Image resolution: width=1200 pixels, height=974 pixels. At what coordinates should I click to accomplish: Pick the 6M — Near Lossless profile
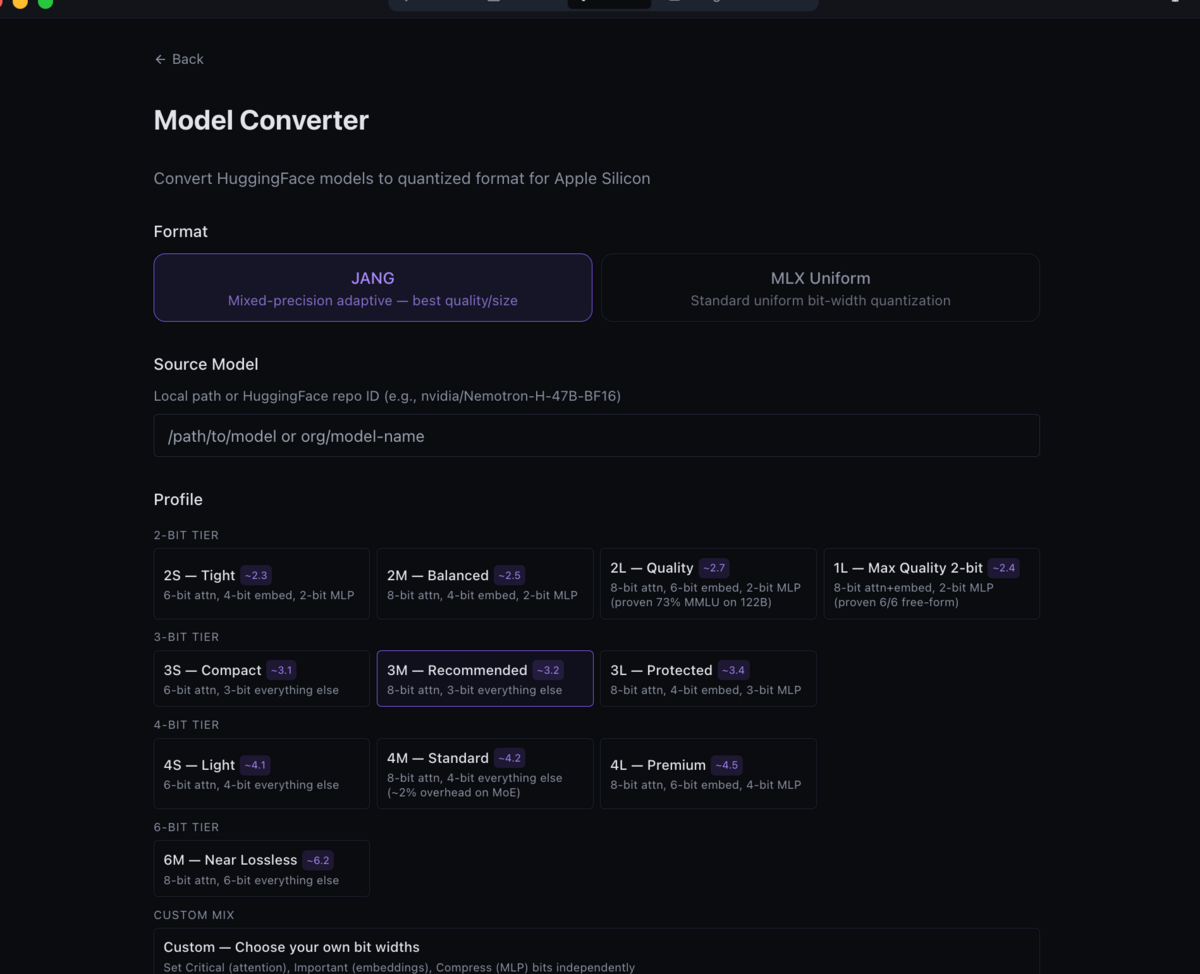[261, 869]
